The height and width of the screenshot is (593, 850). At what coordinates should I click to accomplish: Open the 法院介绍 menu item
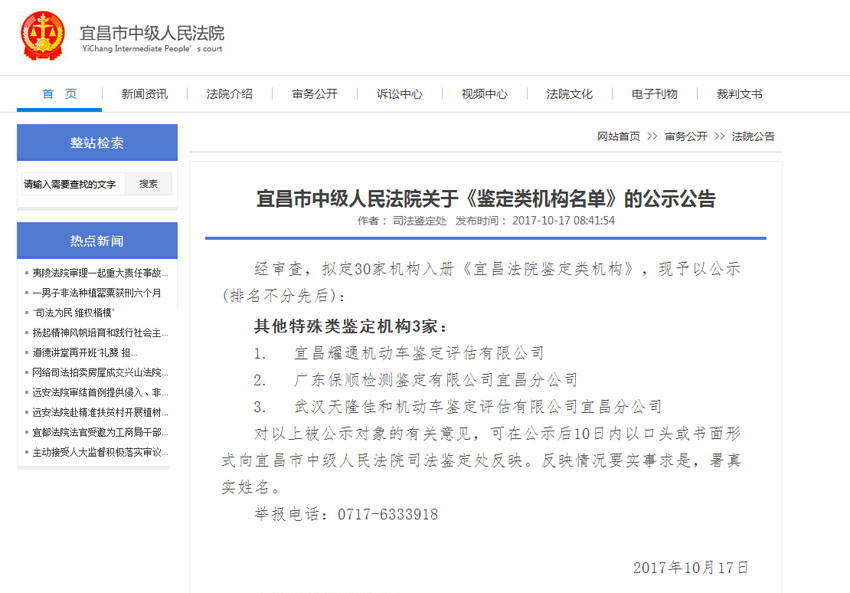tap(229, 94)
